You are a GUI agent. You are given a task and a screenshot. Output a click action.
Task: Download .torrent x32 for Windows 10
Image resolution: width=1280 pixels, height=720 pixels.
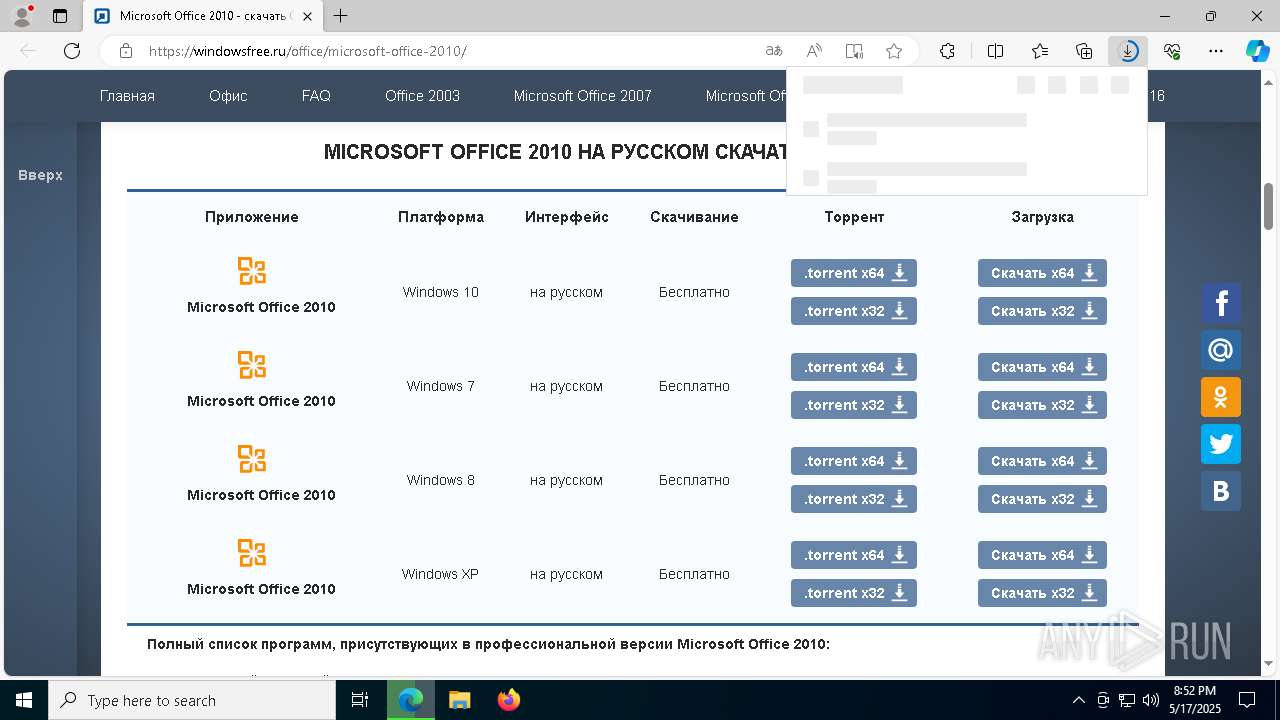coord(854,311)
